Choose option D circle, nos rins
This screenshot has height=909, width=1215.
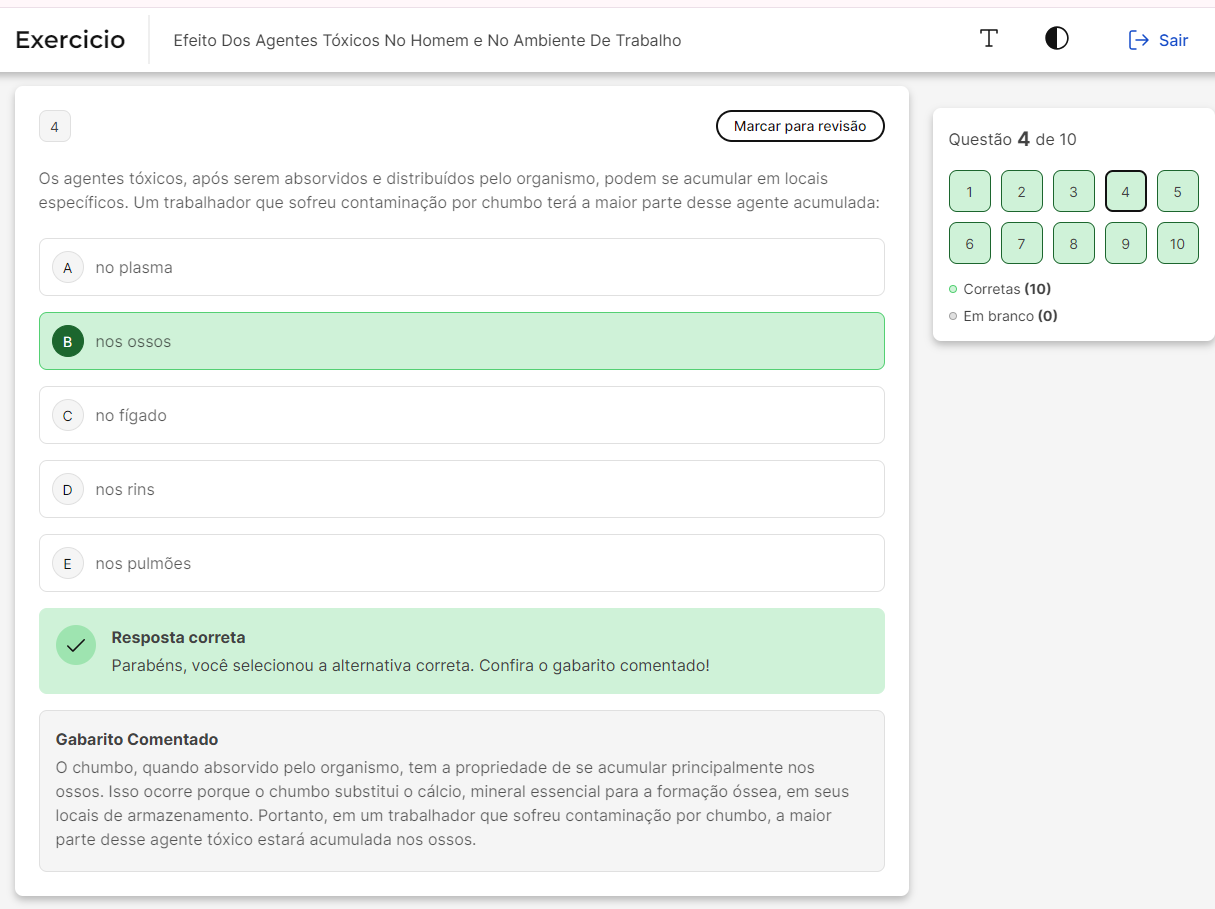(x=68, y=490)
